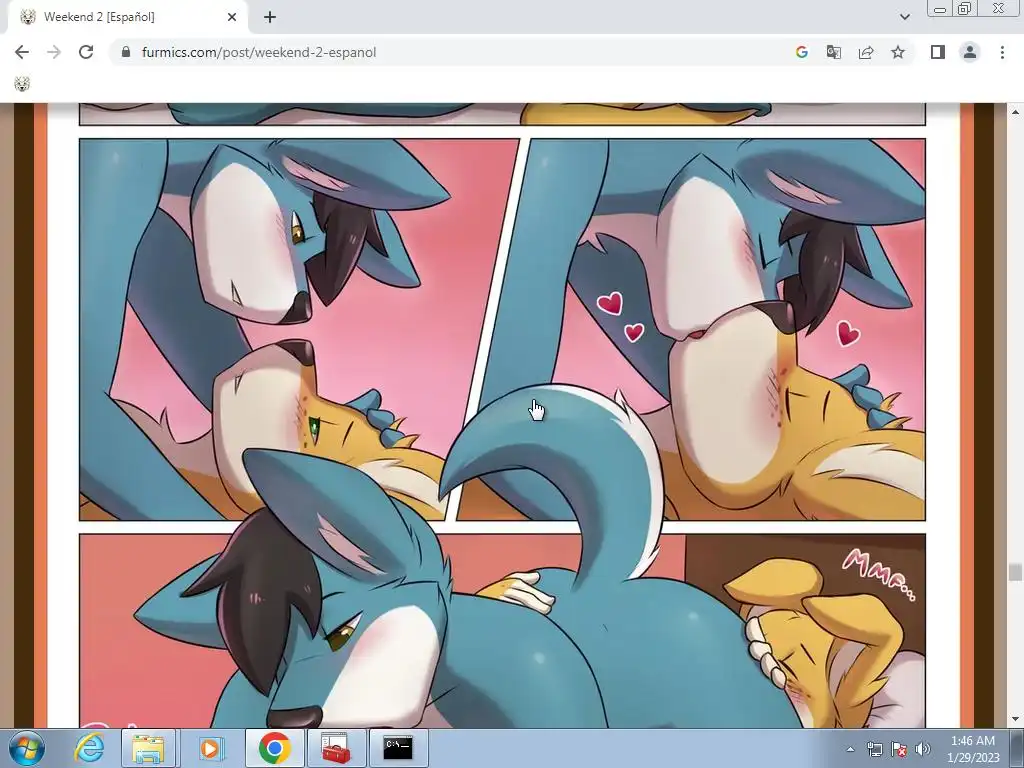This screenshot has height=768, width=1024.
Task: Launch Internet Explorer from taskbar
Action: pyautogui.click(x=89, y=748)
